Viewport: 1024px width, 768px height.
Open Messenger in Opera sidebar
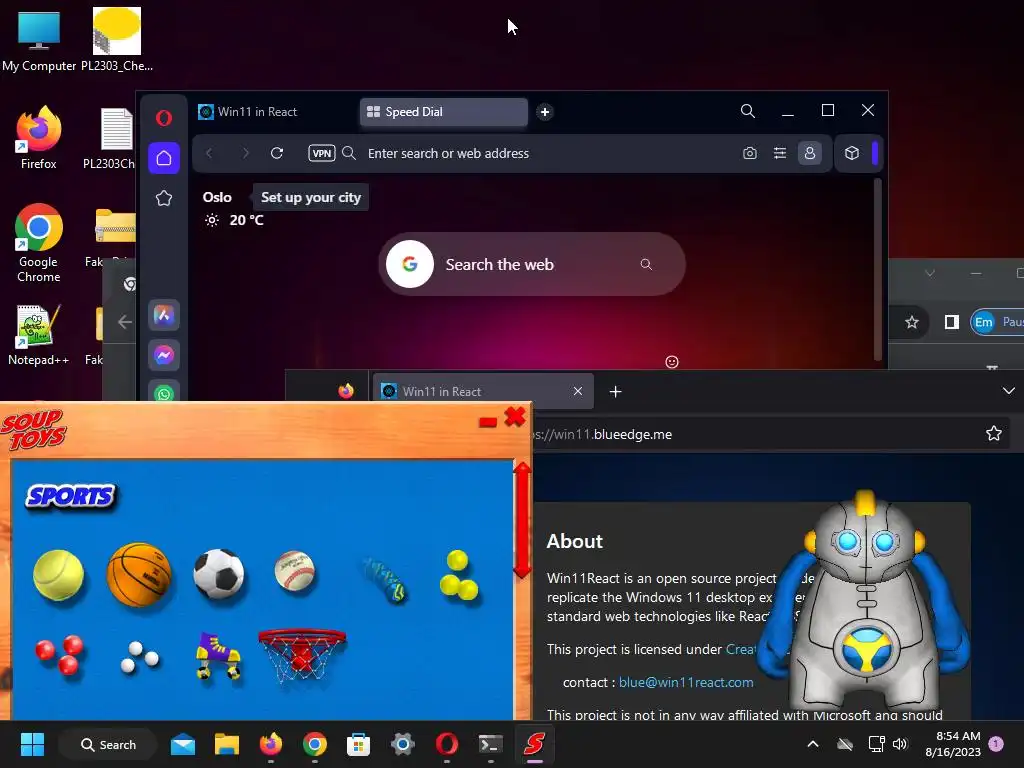point(164,355)
